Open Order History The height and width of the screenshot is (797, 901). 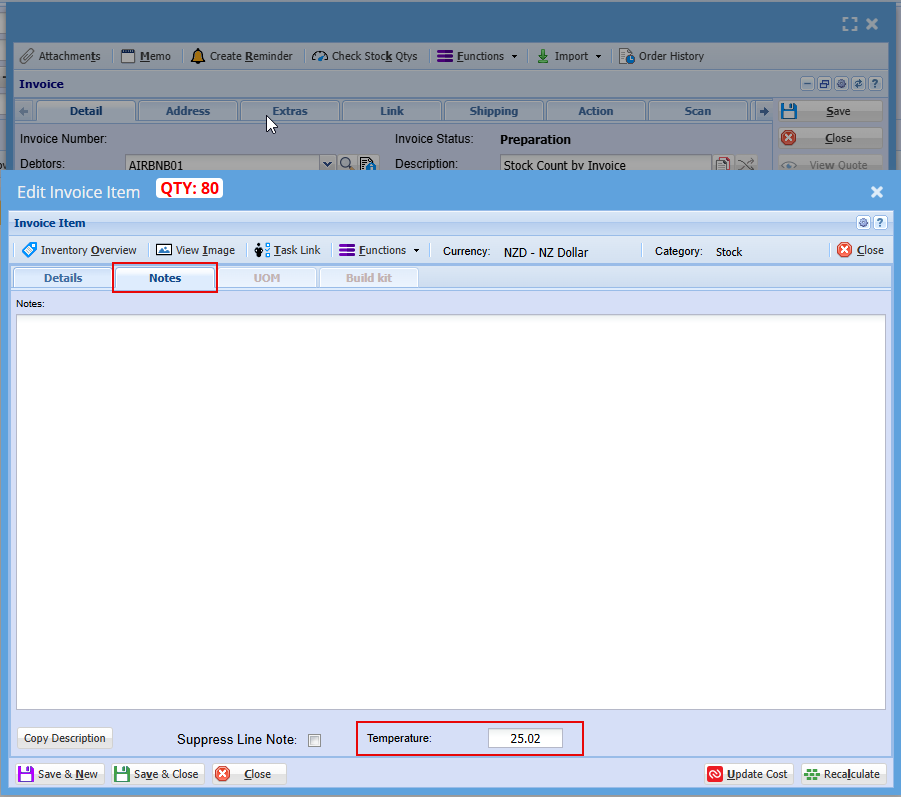point(661,56)
